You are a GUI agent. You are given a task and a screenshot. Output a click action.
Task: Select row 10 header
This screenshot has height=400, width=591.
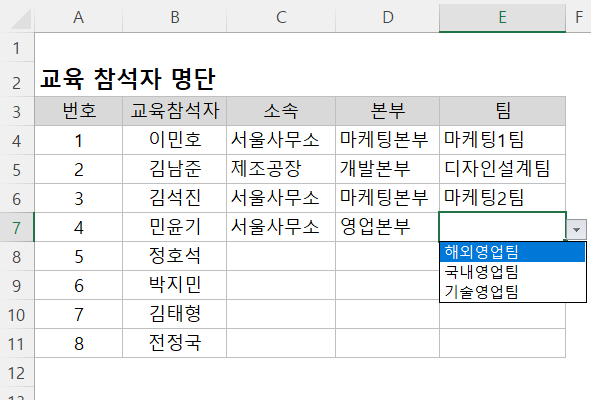pyautogui.click(x=17, y=315)
